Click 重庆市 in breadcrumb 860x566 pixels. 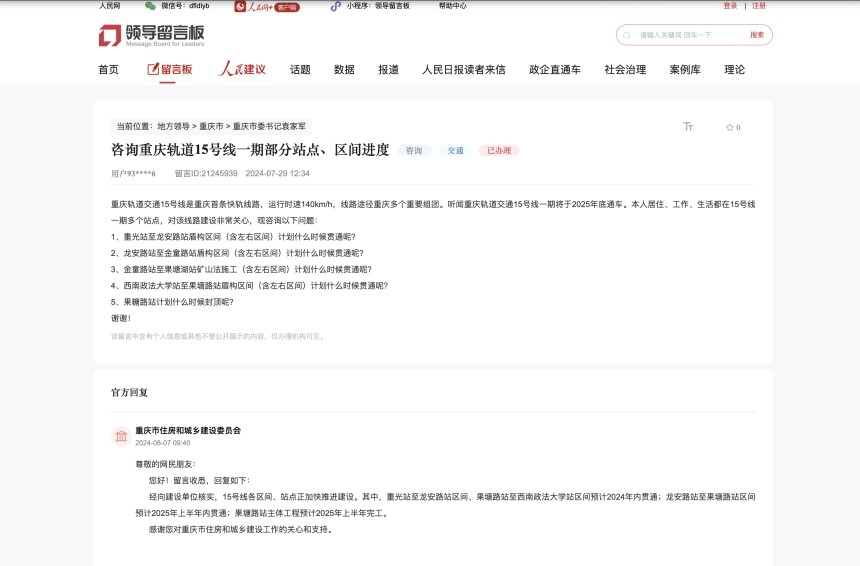click(x=211, y=126)
